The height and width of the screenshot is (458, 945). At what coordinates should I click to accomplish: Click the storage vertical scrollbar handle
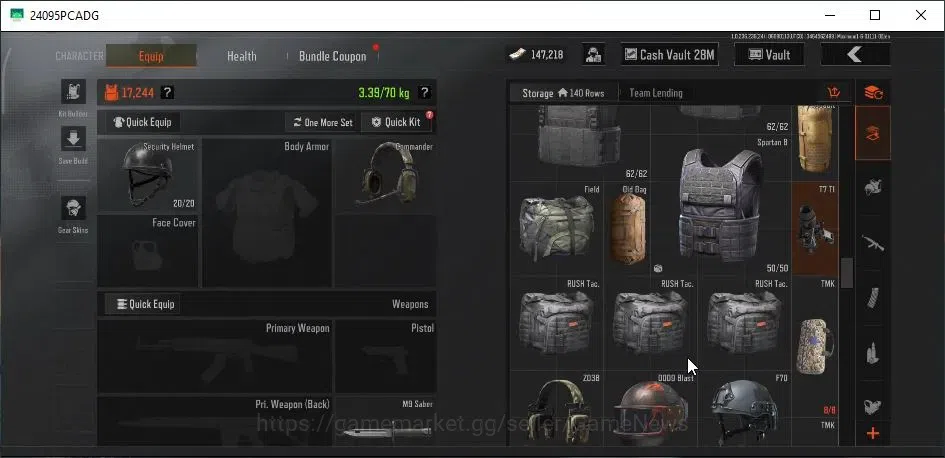(847, 273)
